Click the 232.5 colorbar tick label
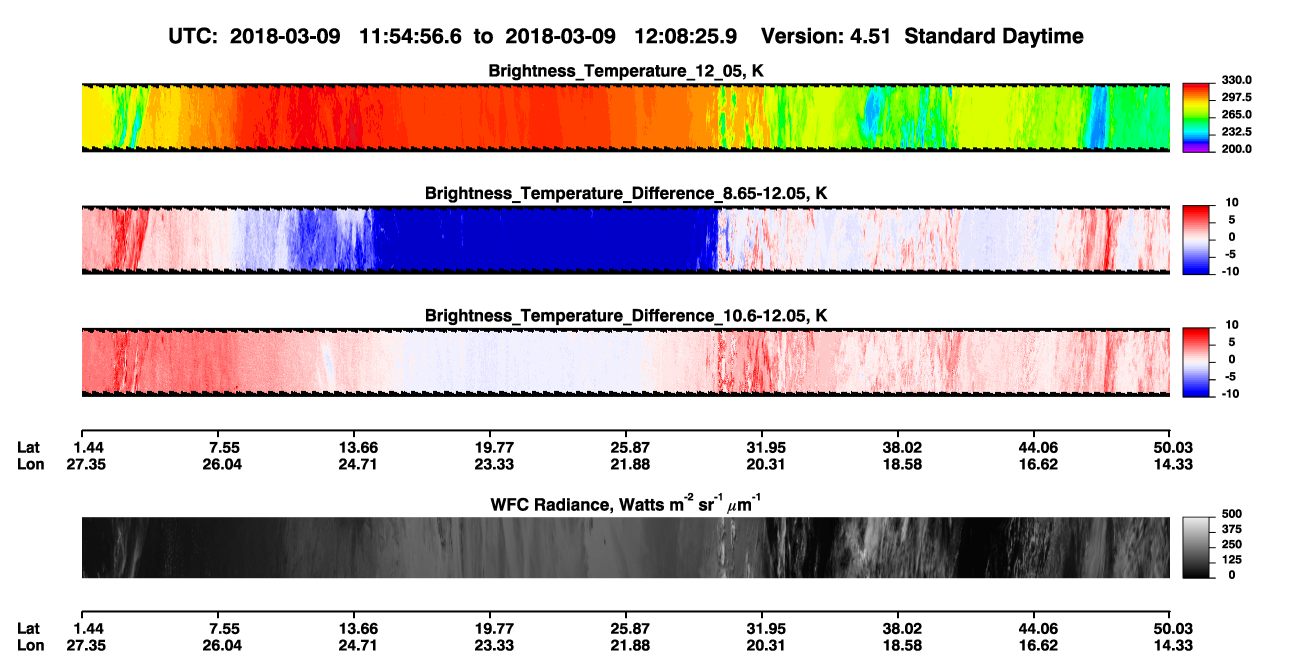Screen dimensions: 1300x667 pyautogui.click(x=1236, y=132)
